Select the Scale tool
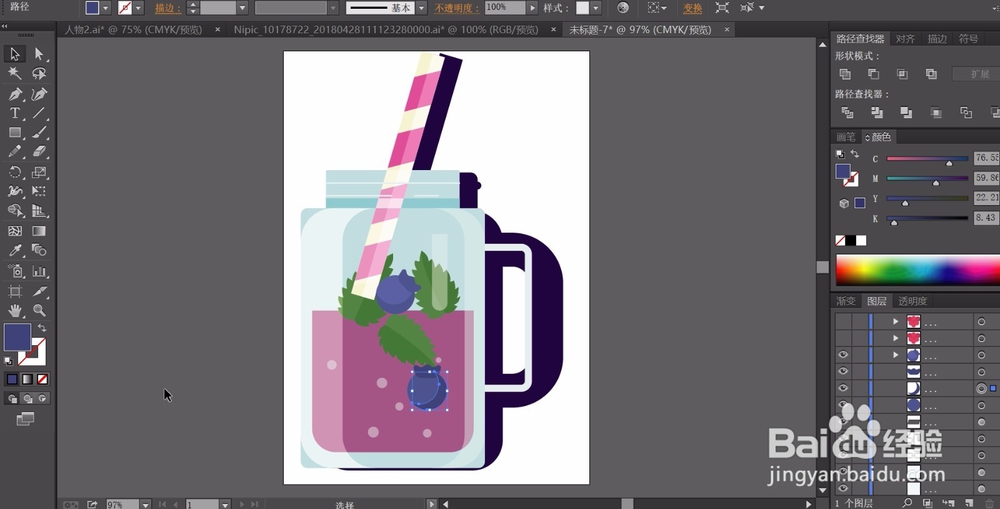 pyautogui.click(x=39, y=172)
